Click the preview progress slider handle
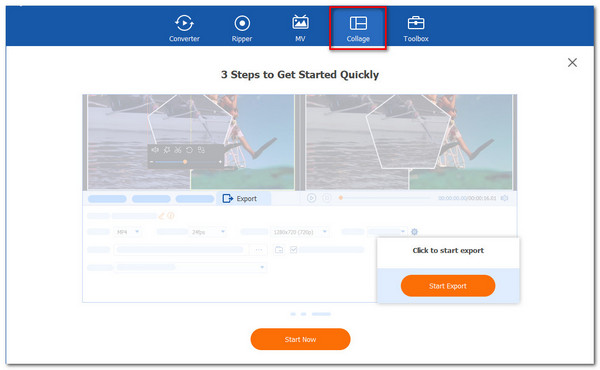 point(341,198)
